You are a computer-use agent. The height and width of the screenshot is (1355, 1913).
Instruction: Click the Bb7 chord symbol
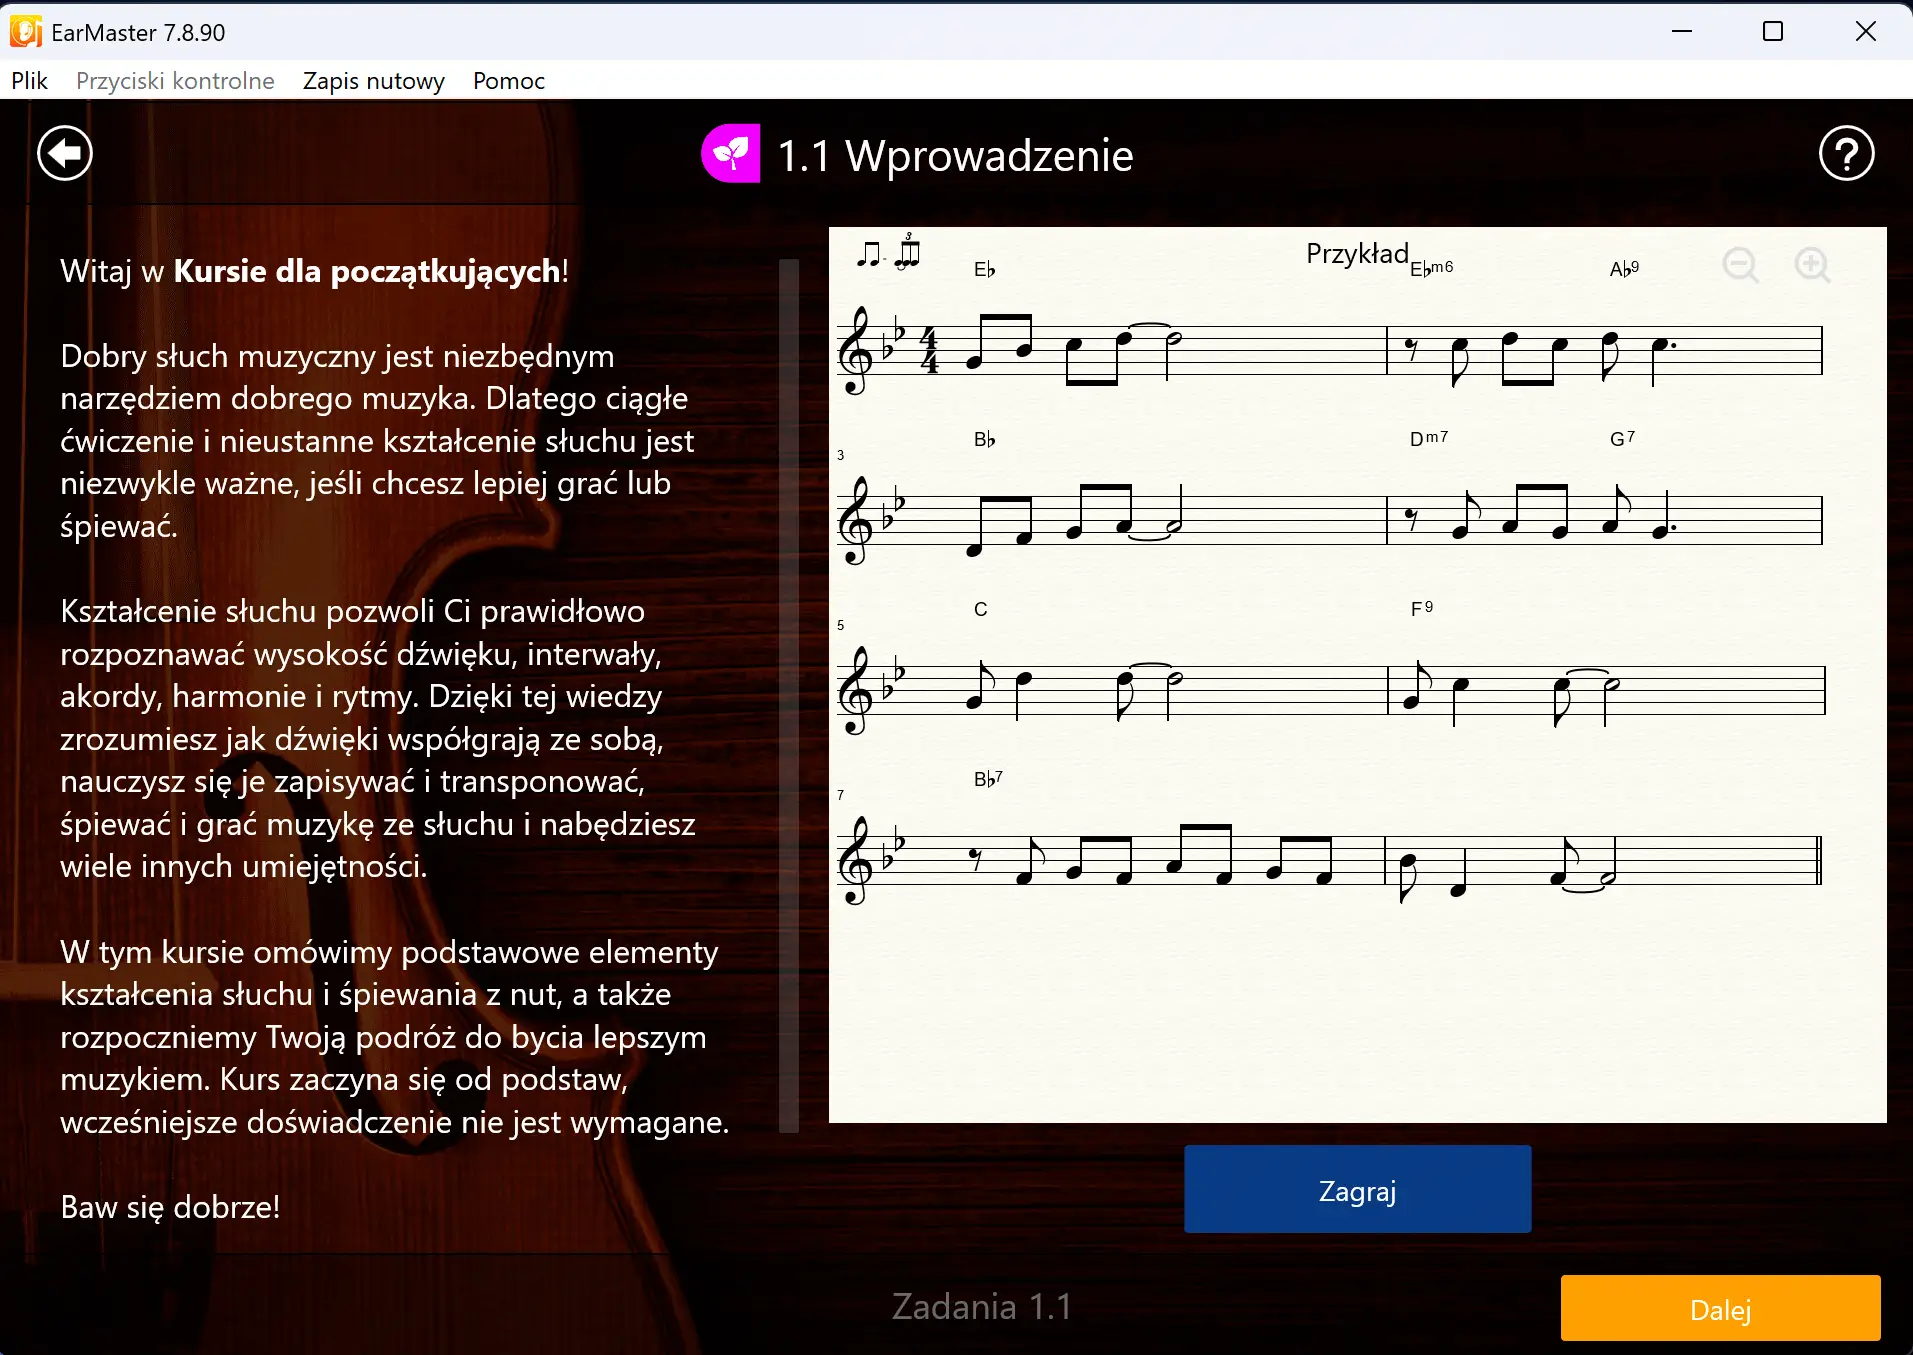click(988, 779)
